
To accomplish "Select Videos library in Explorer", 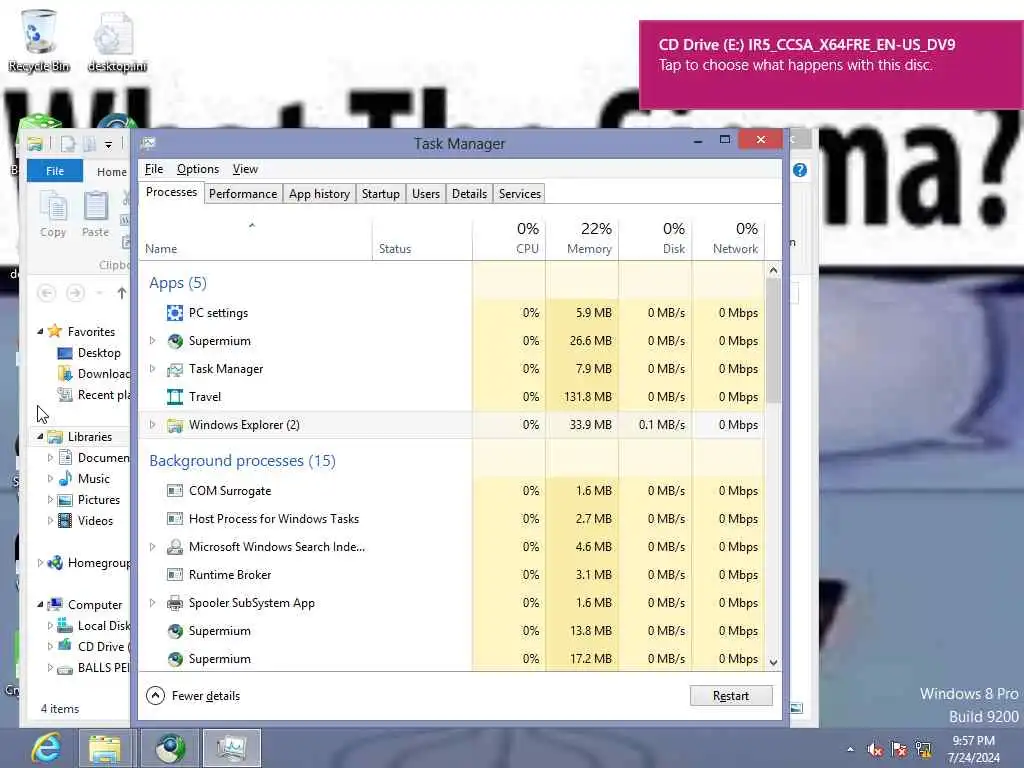I will (x=95, y=520).
